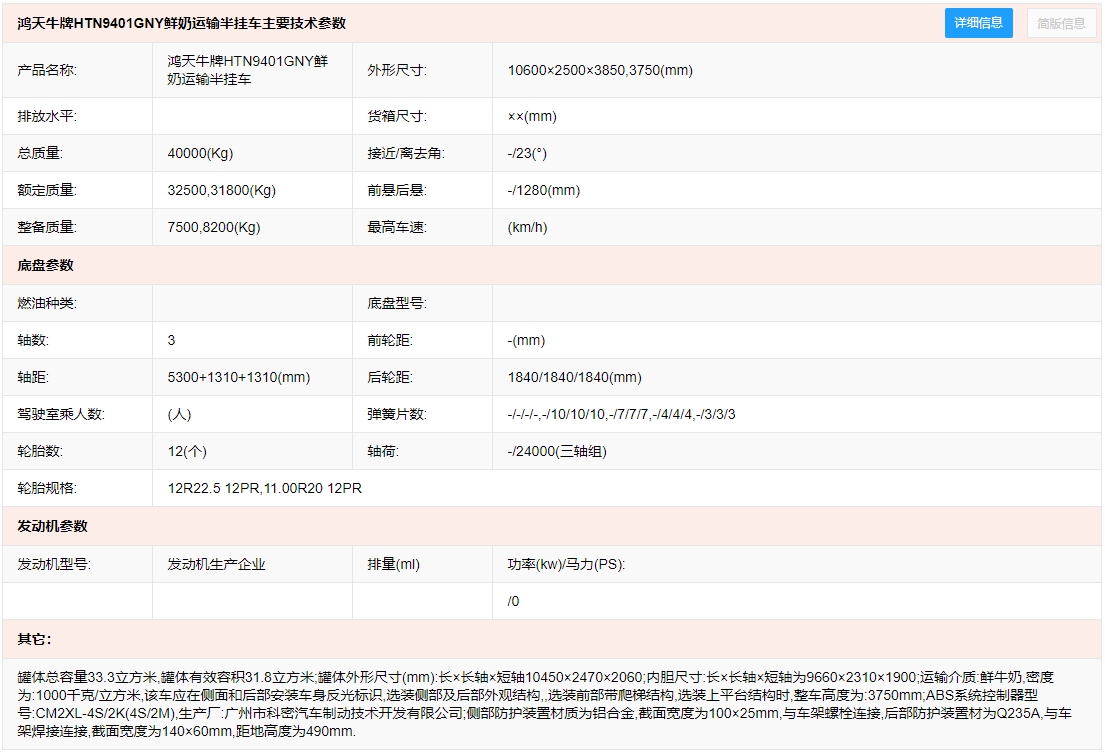Select the -/23(°) value

(x=527, y=154)
